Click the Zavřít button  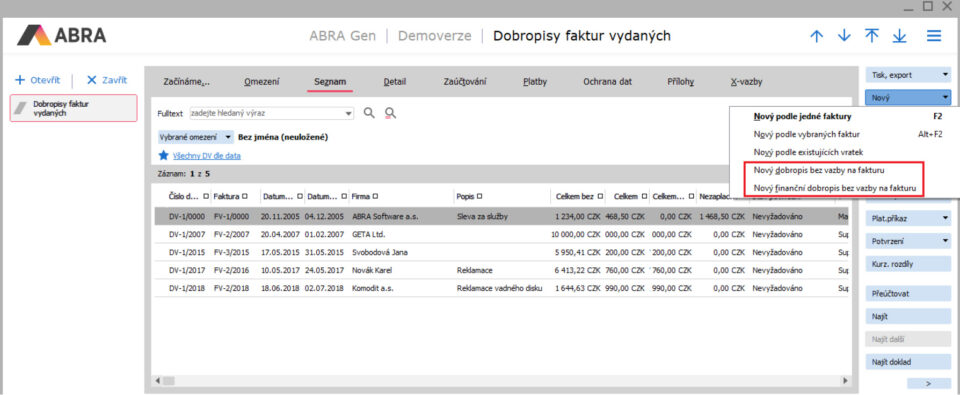(107, 80)
